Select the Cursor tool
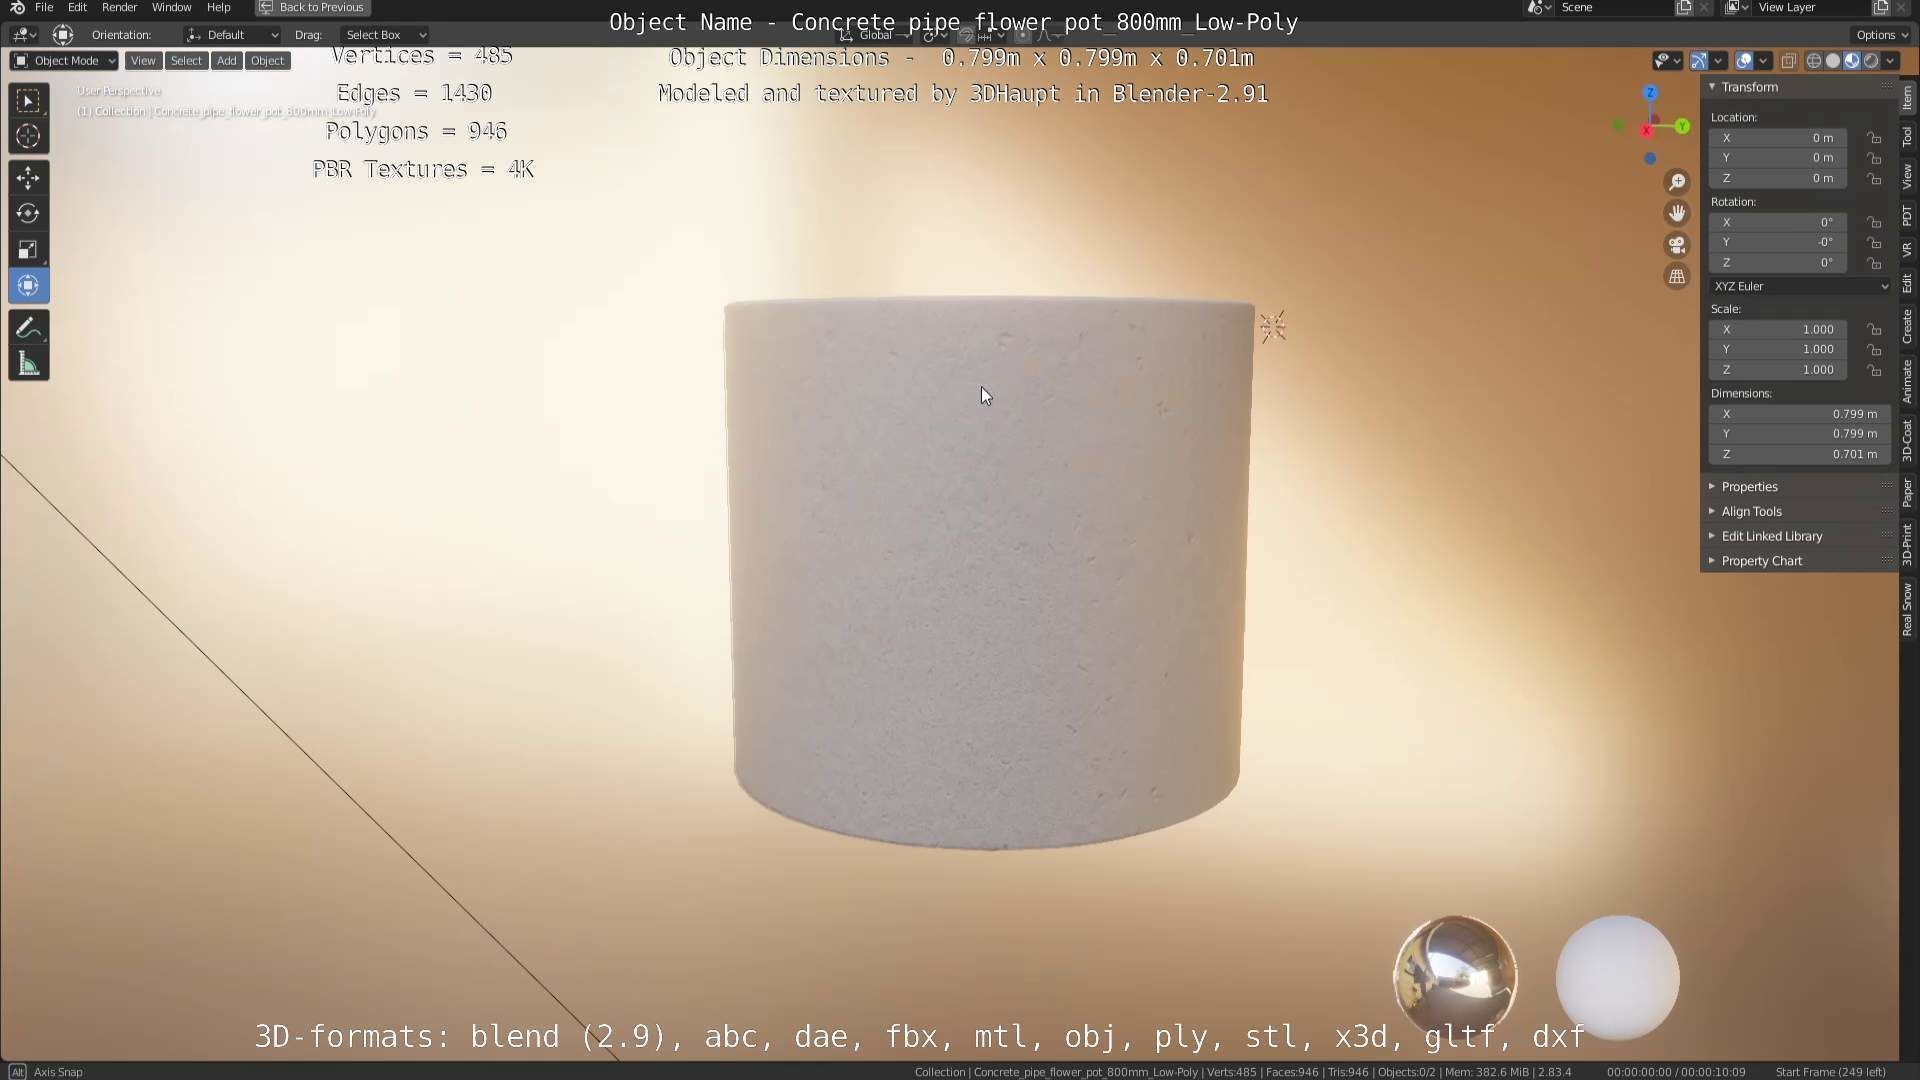This screenshot has width=1920, height=1080. tap(28, 136)
